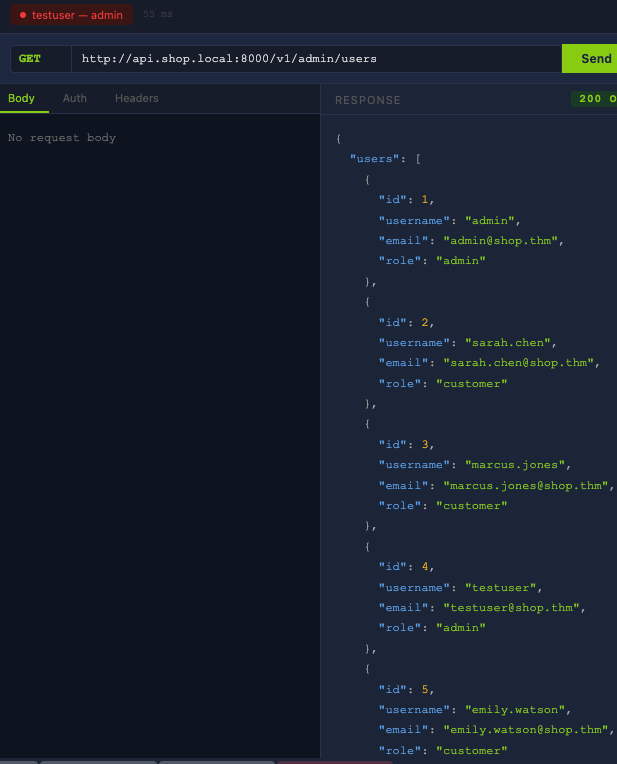The image size is (617, 764).
Task: Click the "admin" role value for testuser
Action: click(461, 628)
